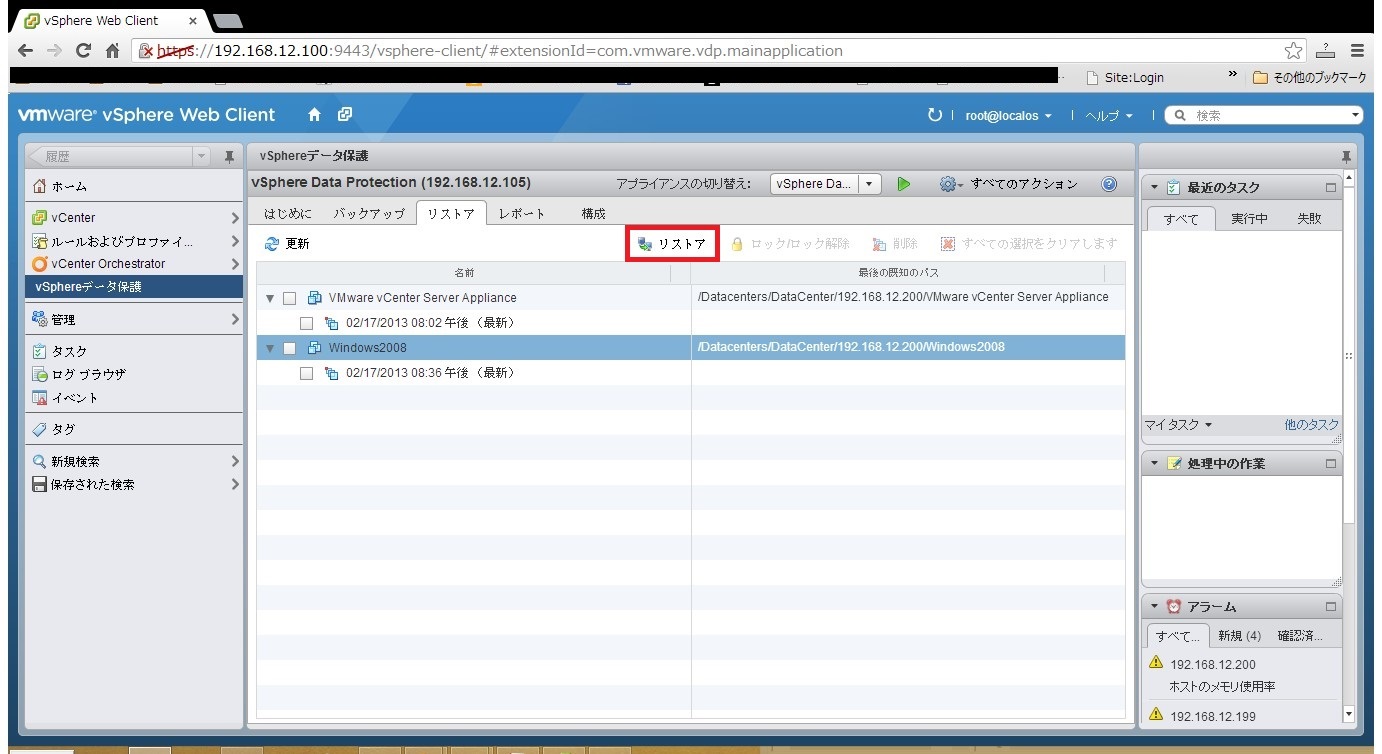
Task: Select the 実行中 tasks tab
Action: [1249, 219]
